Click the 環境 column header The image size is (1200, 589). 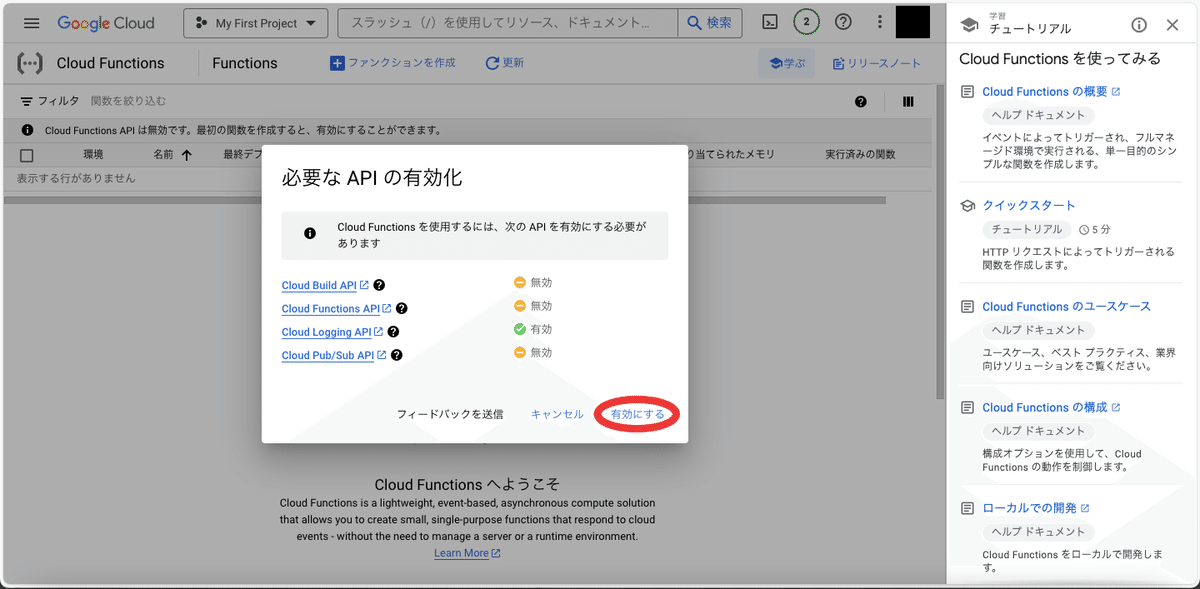(x=93, y=155)
